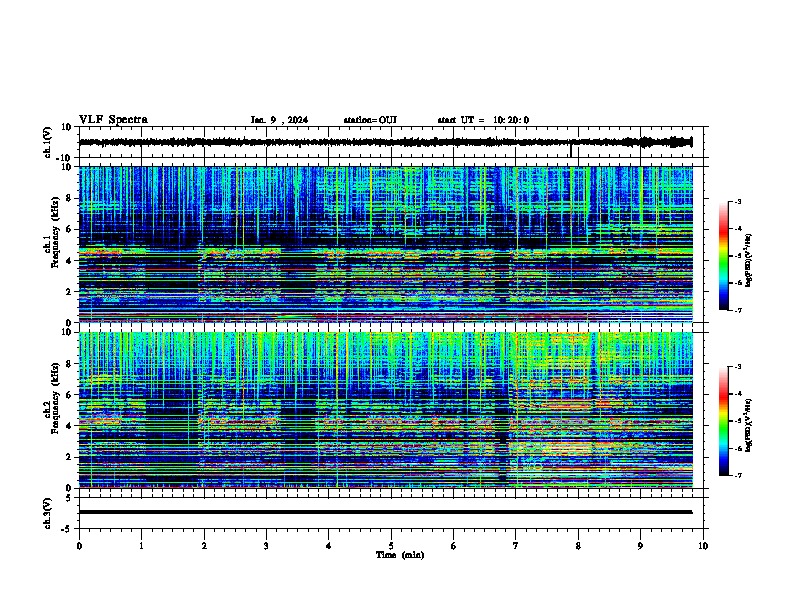Click time axis tick label "8" below ch.3
Image resolution: width=792 pixels, height=612 pixels.
point(578,546)
